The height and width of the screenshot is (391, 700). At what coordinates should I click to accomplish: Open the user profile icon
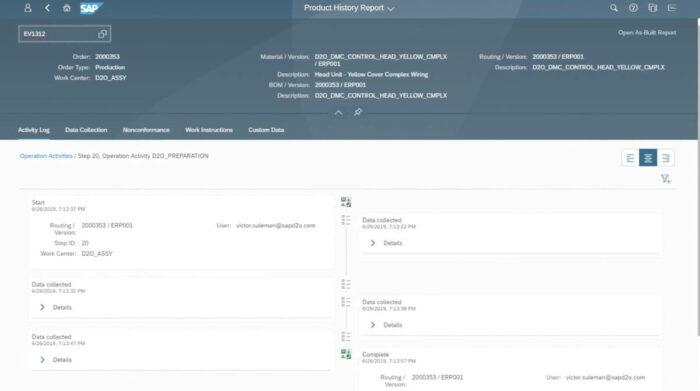point(28,8)
